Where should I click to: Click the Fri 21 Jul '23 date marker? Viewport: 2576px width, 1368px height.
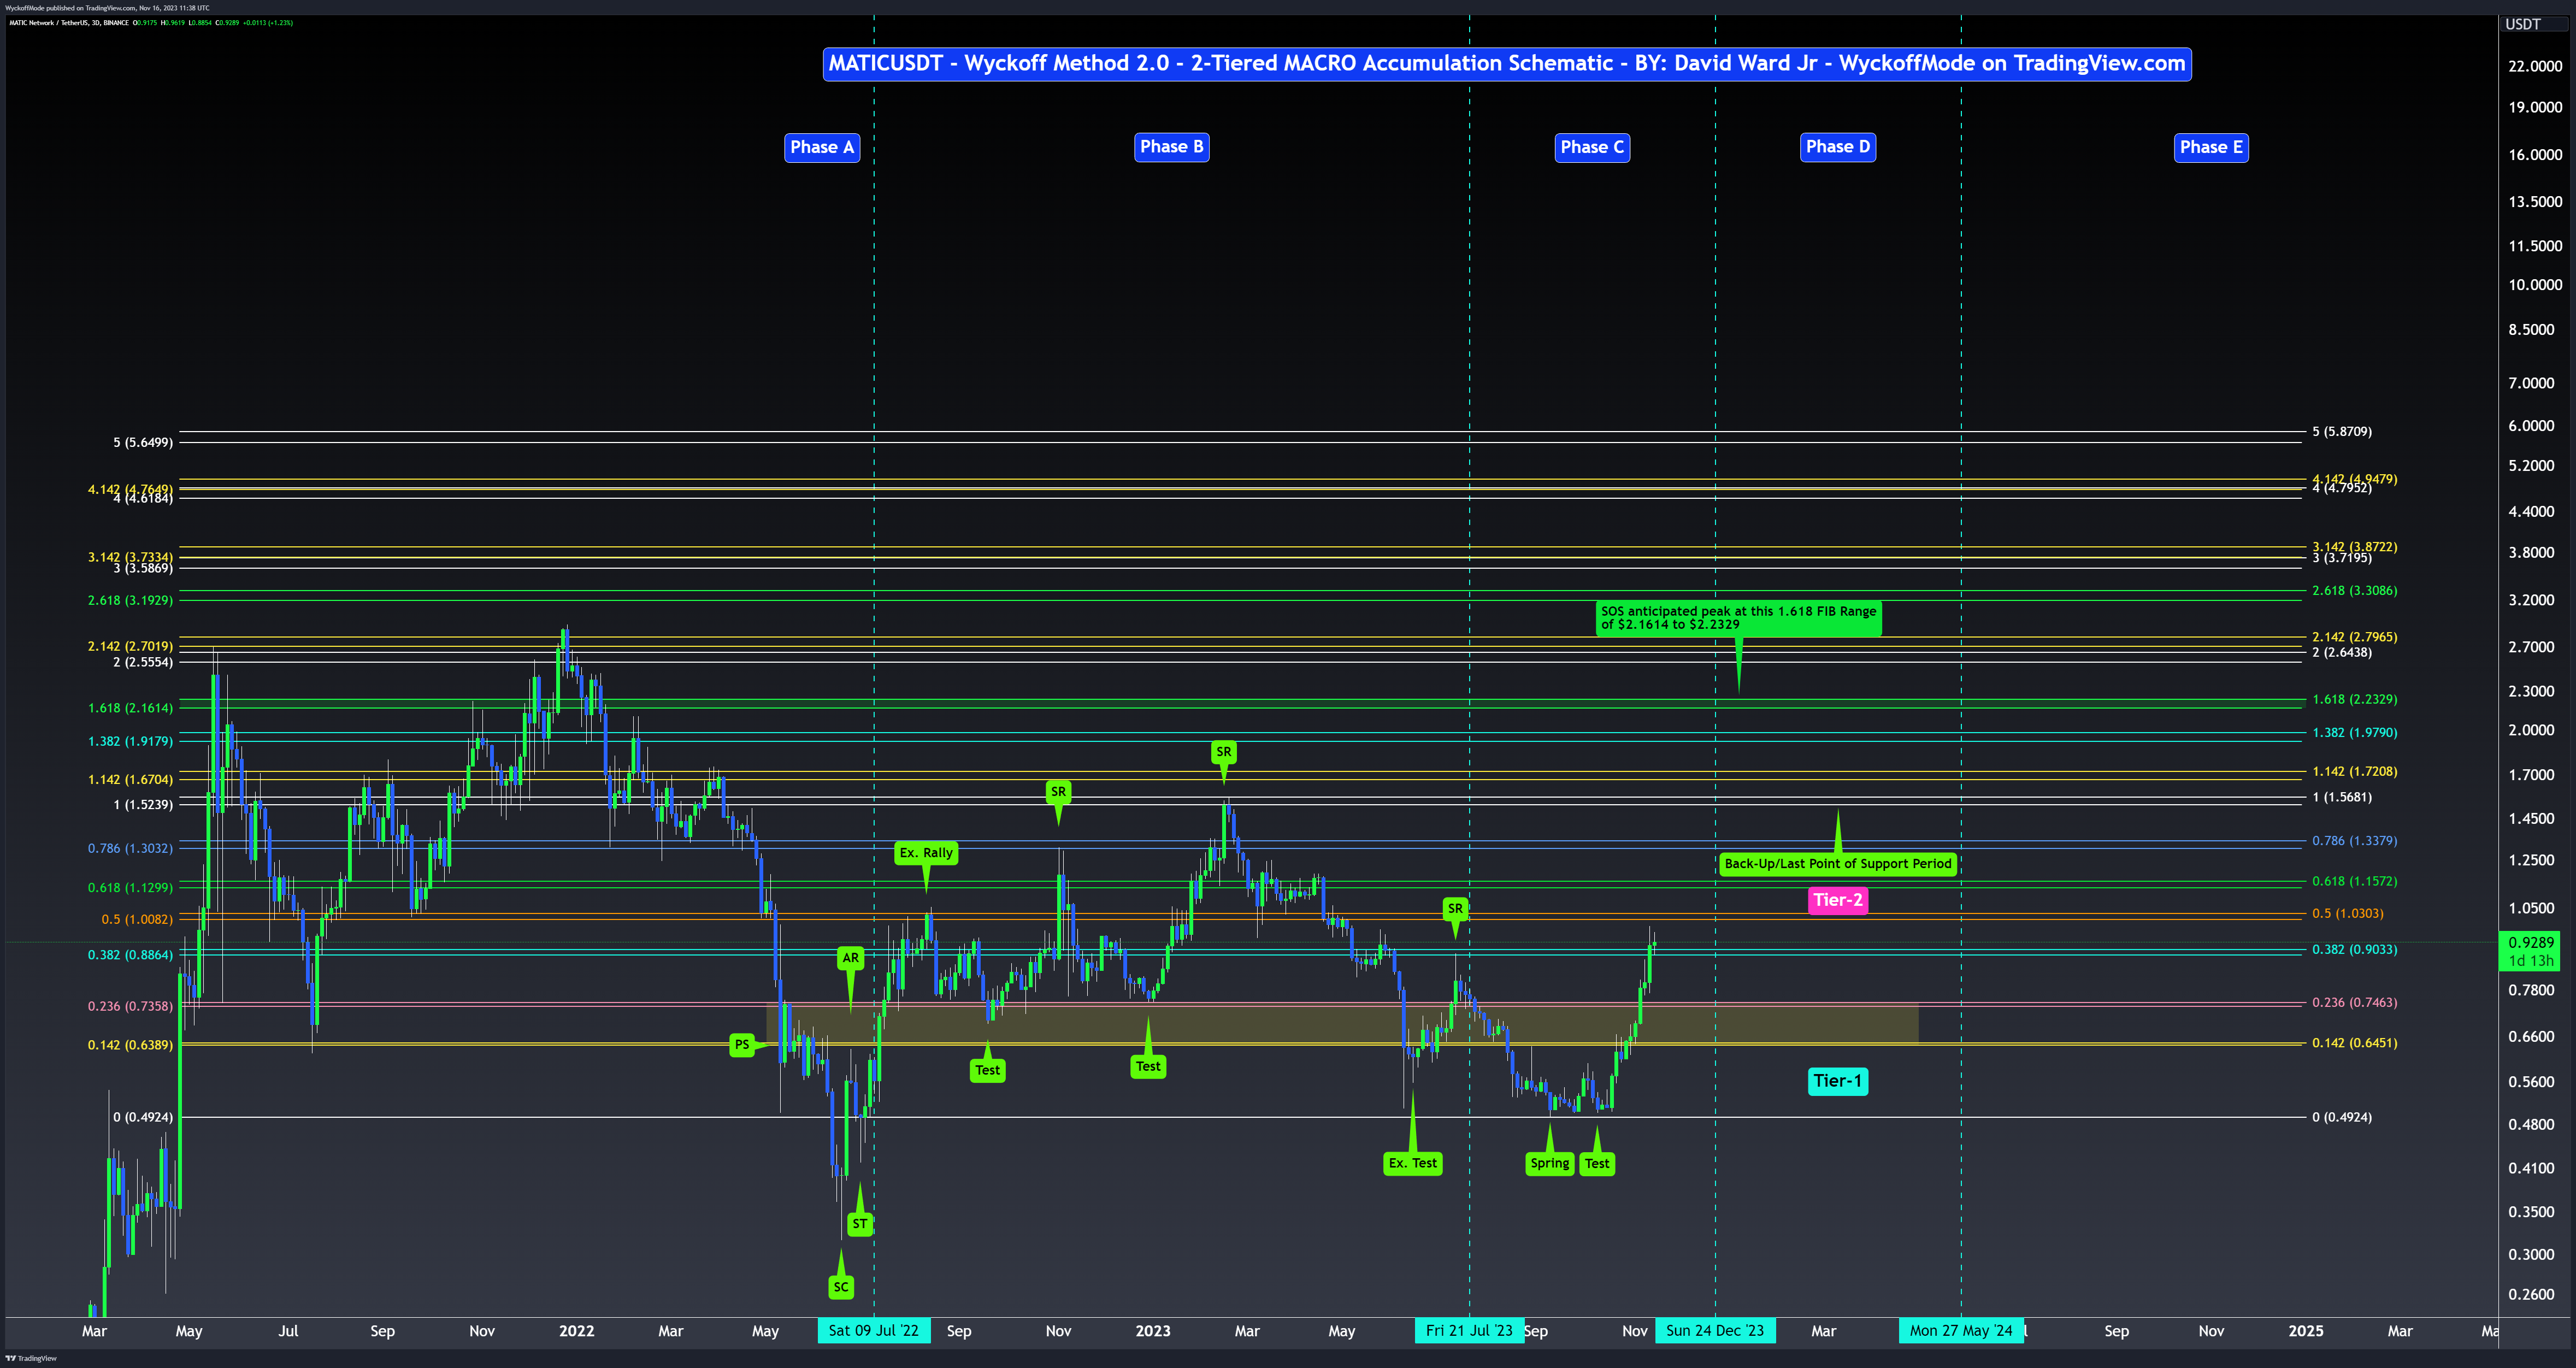coord(1469,1331)
